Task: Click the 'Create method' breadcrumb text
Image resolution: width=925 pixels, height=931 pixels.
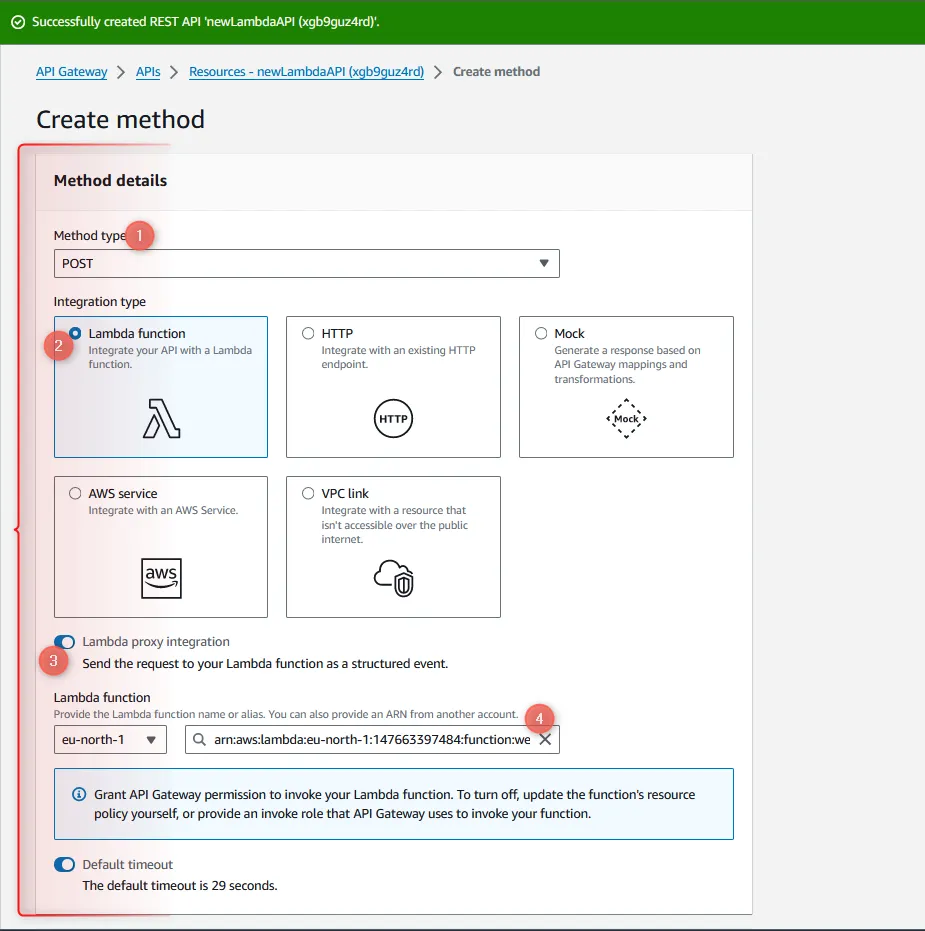Action: pyautogui.click(x=496, y=72)
